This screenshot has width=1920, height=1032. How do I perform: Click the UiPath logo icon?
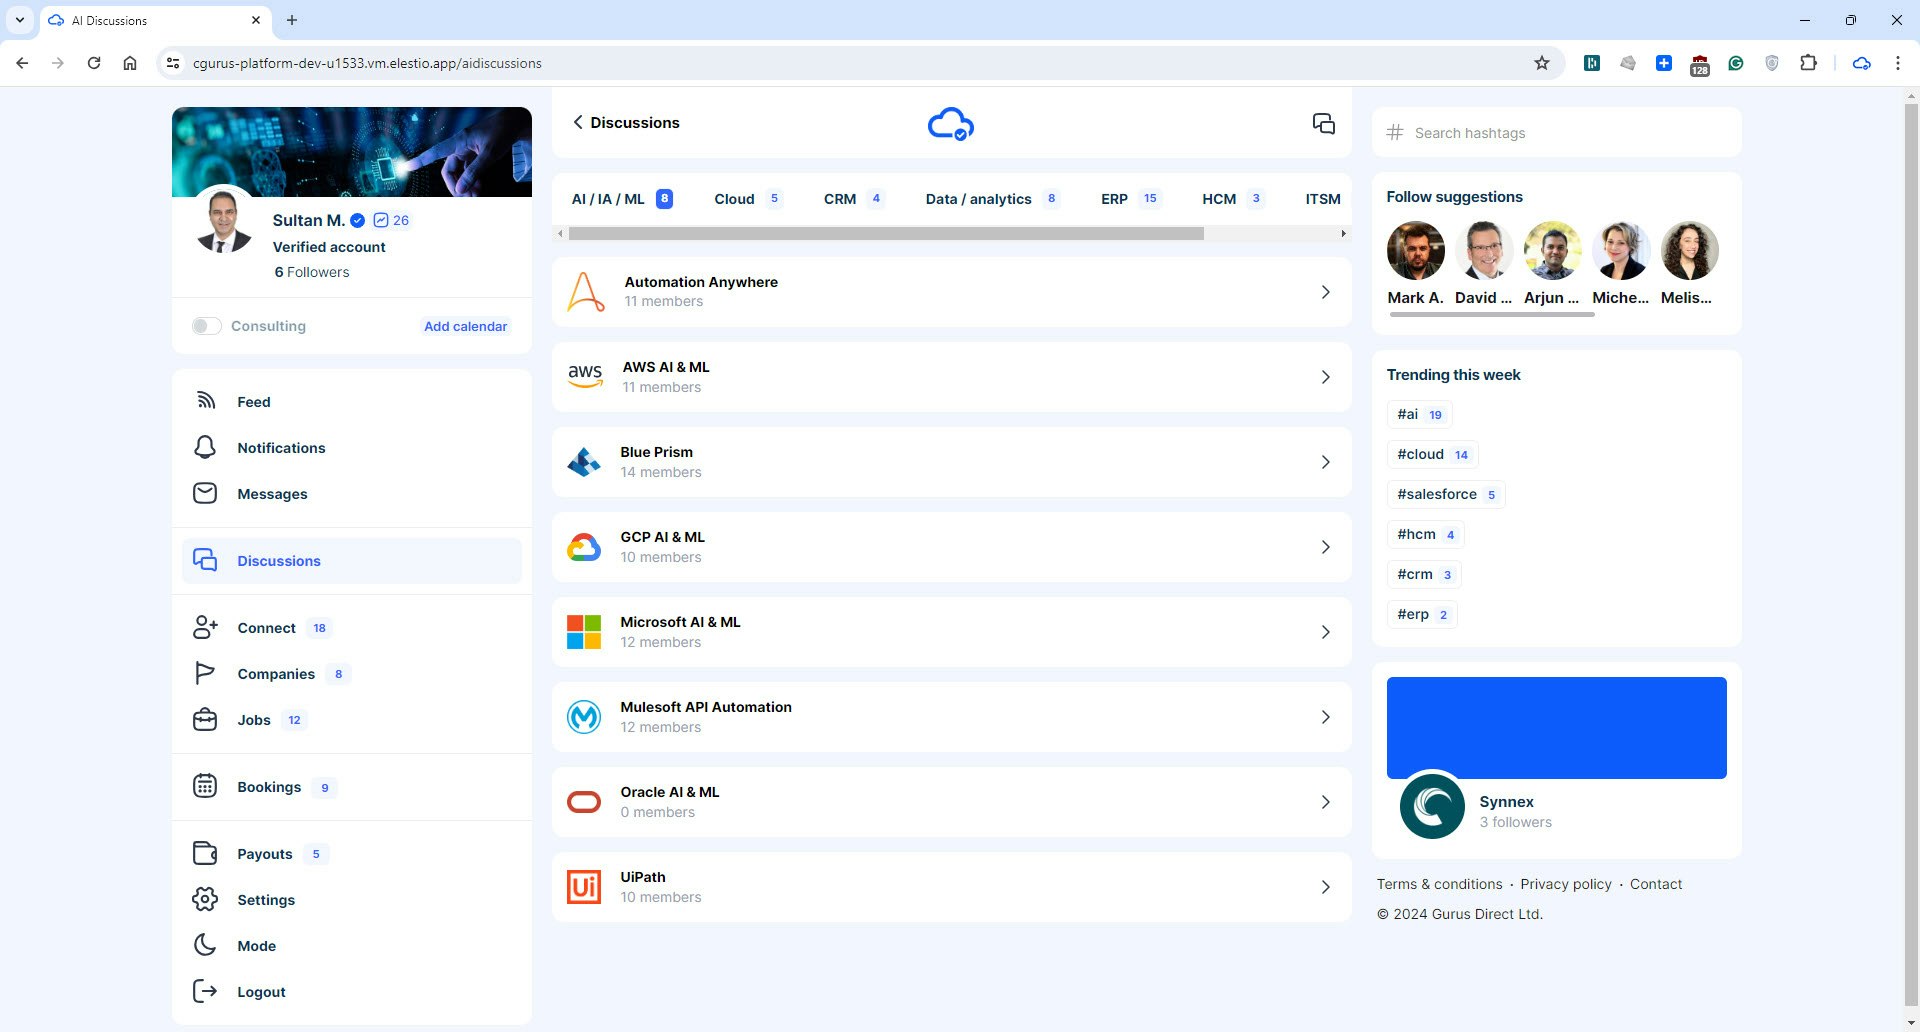[x=584, y=887]
